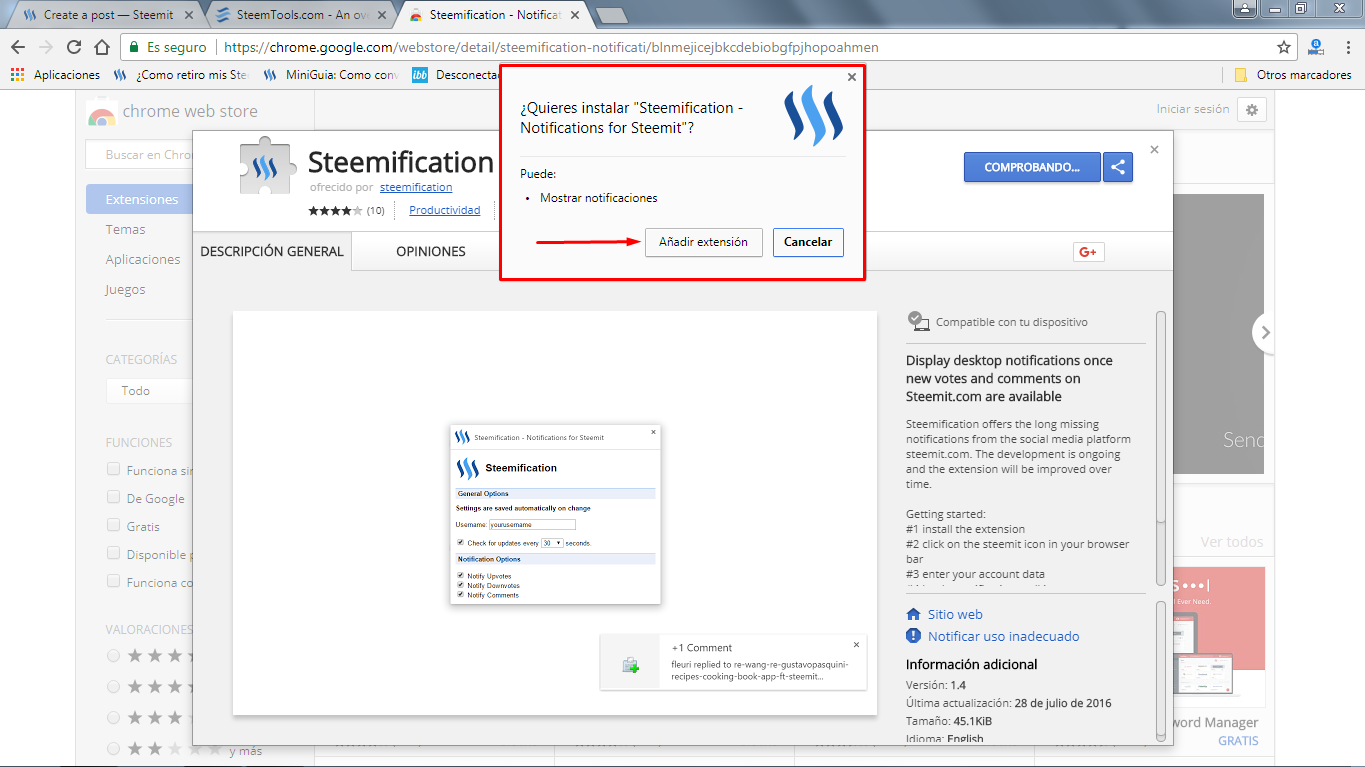Close the Create a post Steemit tab
The image size is (1365, 767).
(189, 15)
